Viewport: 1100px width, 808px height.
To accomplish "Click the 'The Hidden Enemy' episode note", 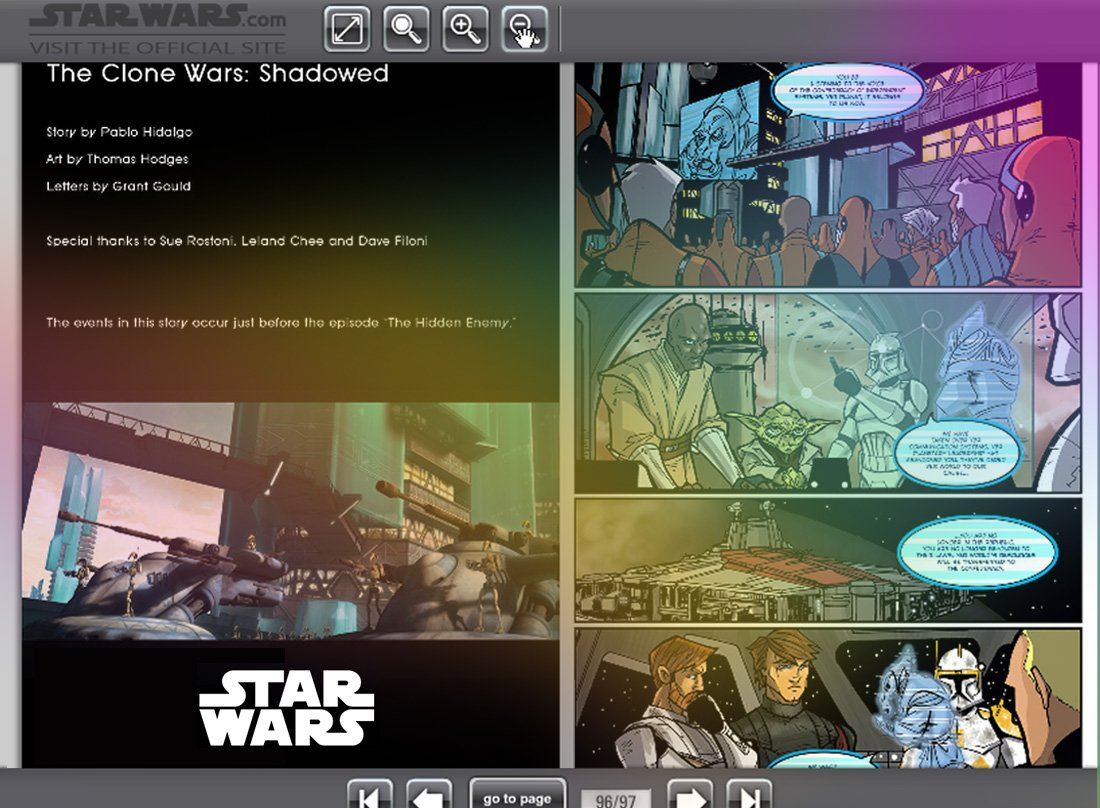I will coord(281,323).
